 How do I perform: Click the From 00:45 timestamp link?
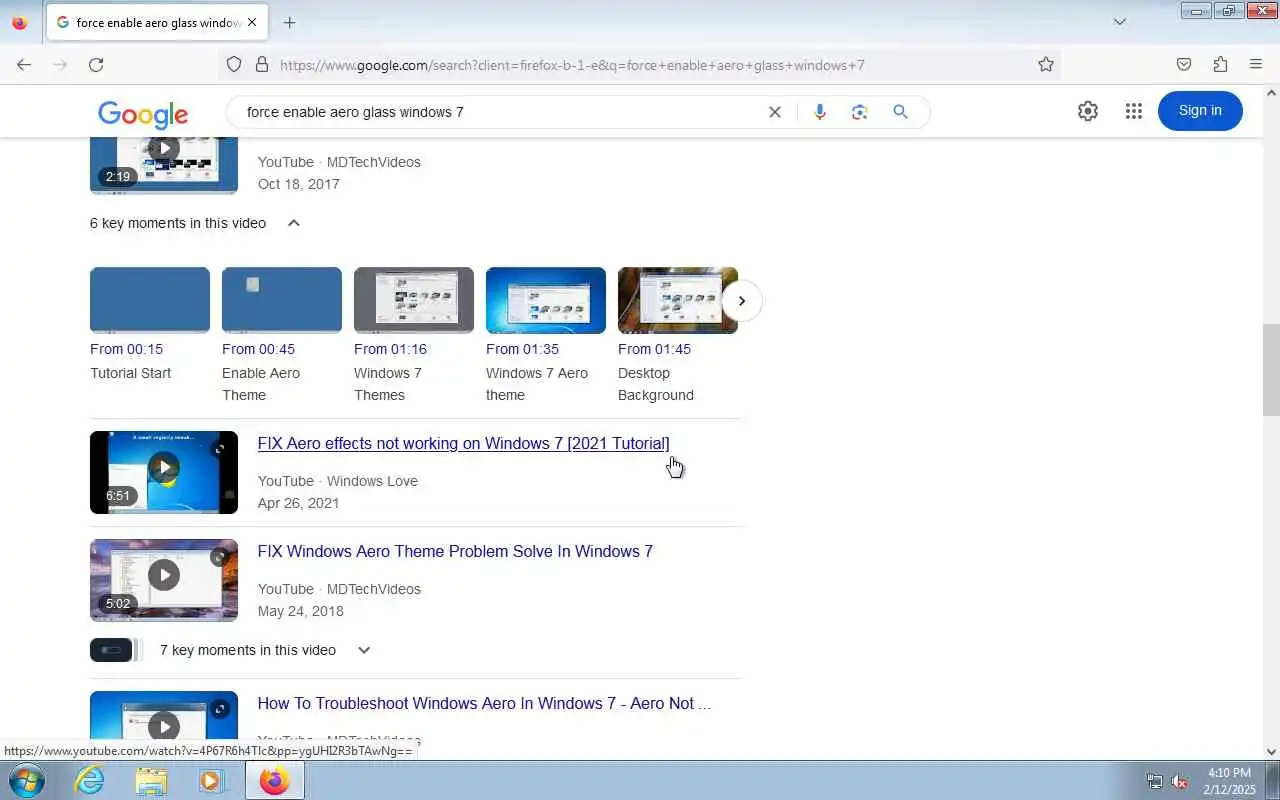(258, 349)
